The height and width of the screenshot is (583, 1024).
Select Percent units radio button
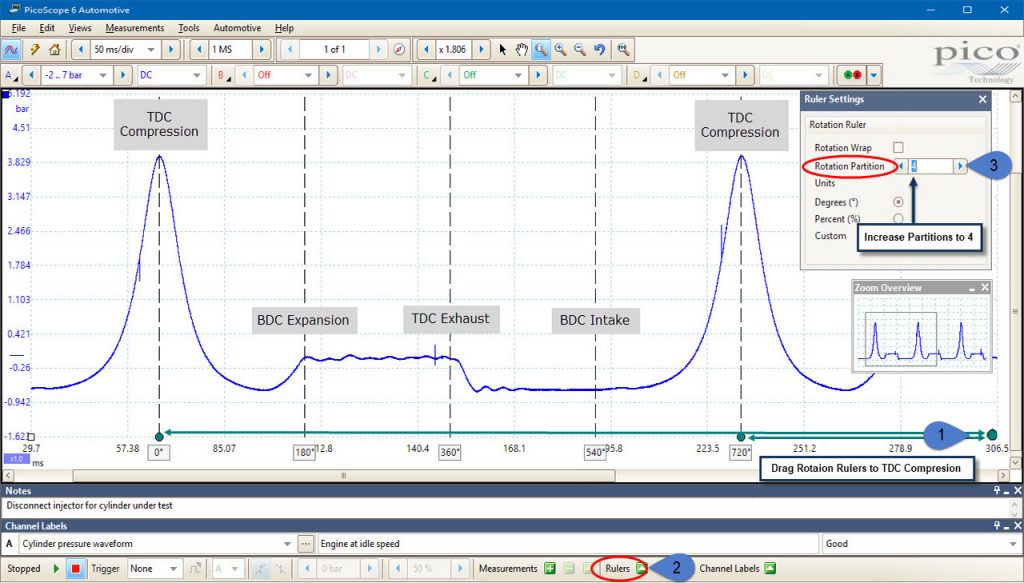(898, 219)
